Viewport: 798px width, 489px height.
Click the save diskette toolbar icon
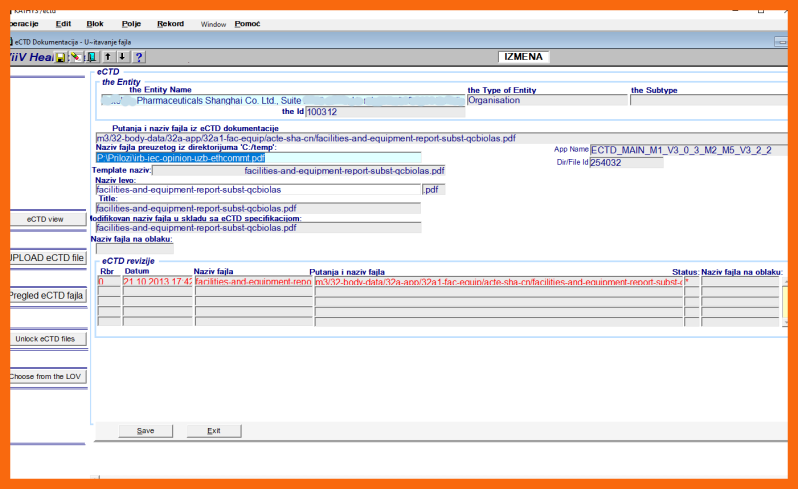coord(61,58)
